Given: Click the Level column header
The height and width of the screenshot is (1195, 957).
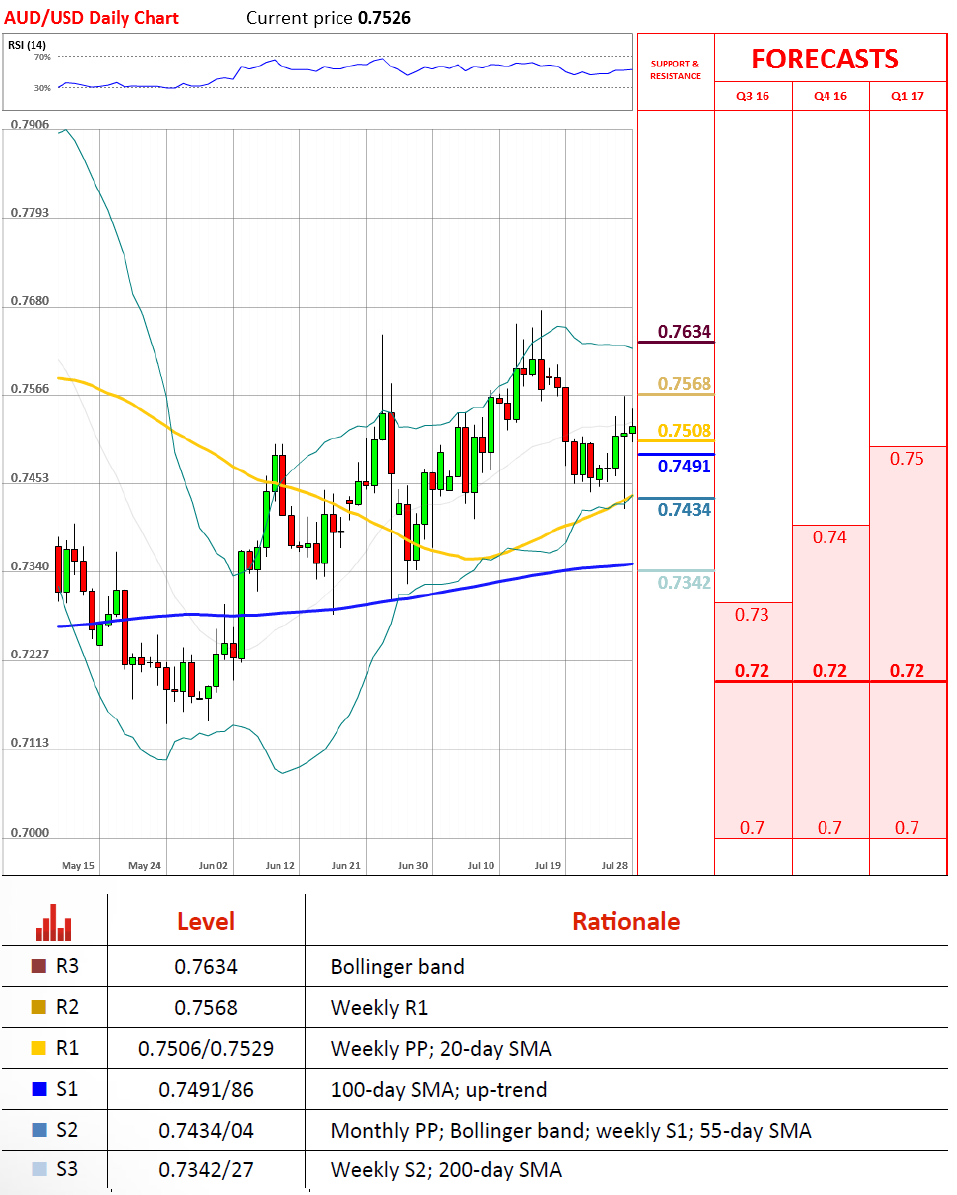Looking at the screenshot, I should 205,921.
